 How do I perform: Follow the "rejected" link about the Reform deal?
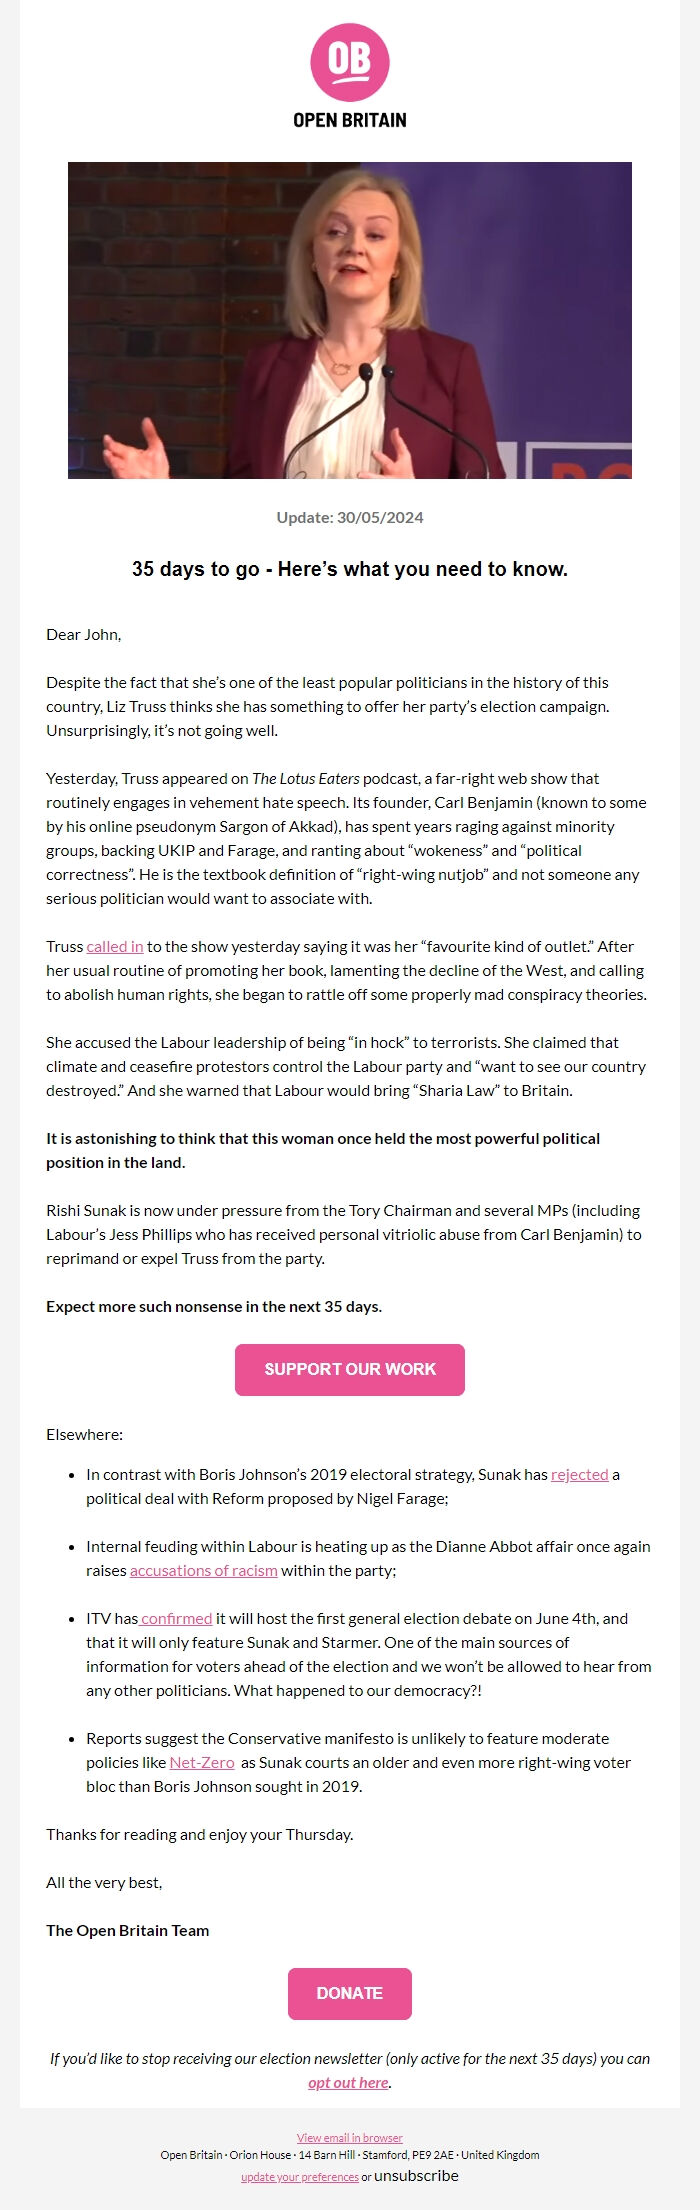(580, 1474)
